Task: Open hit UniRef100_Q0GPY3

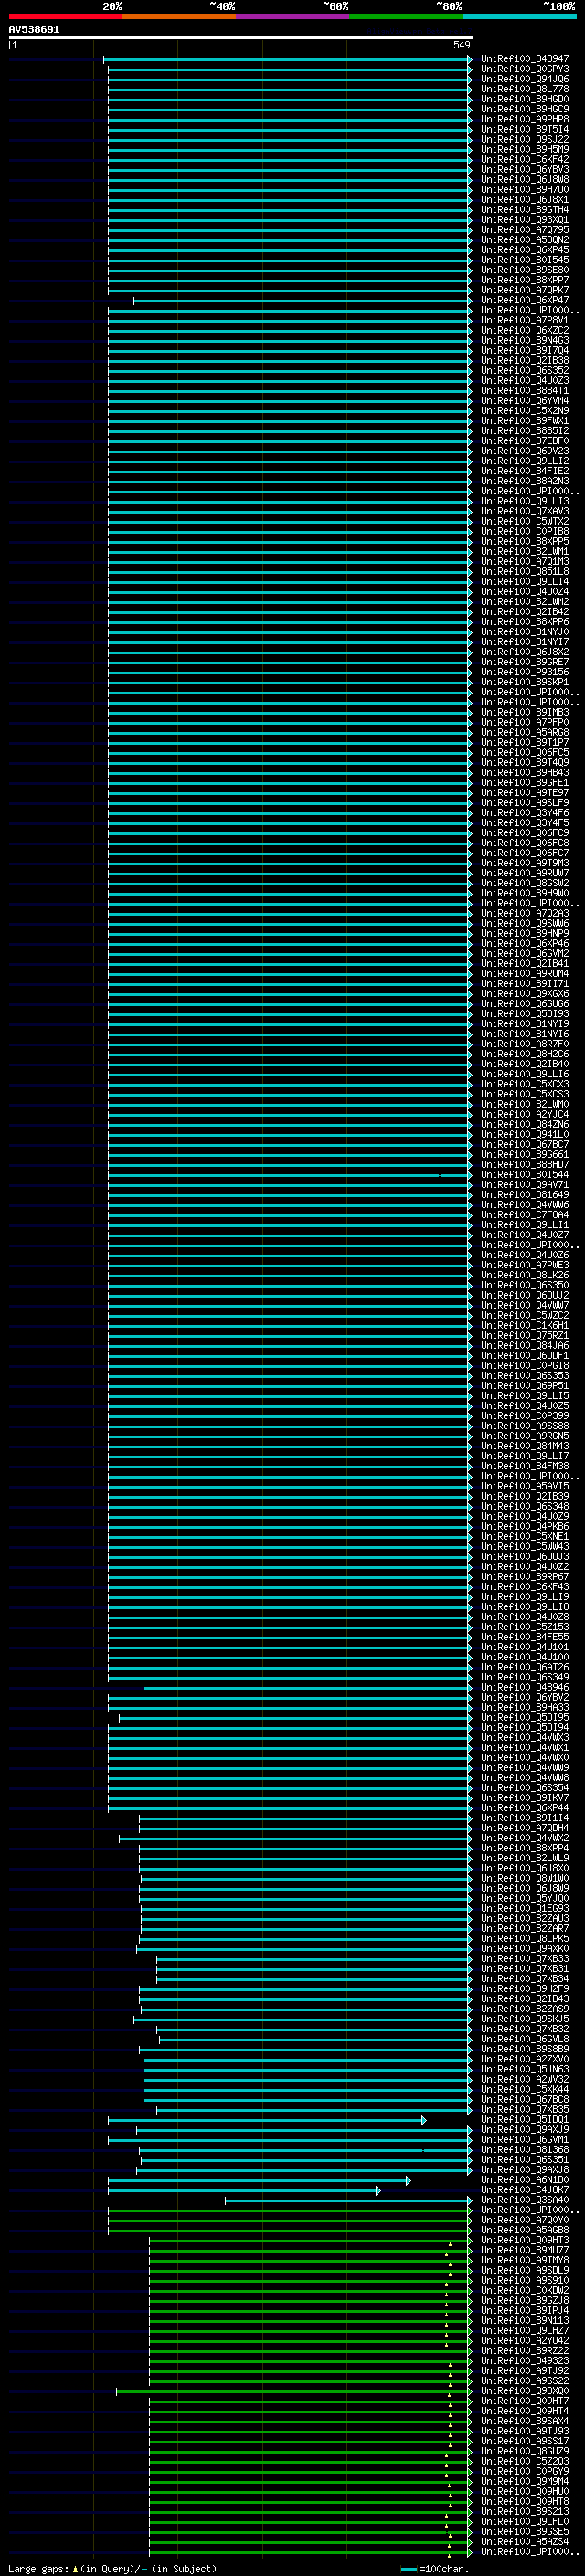Action: [x=525, y=69]
